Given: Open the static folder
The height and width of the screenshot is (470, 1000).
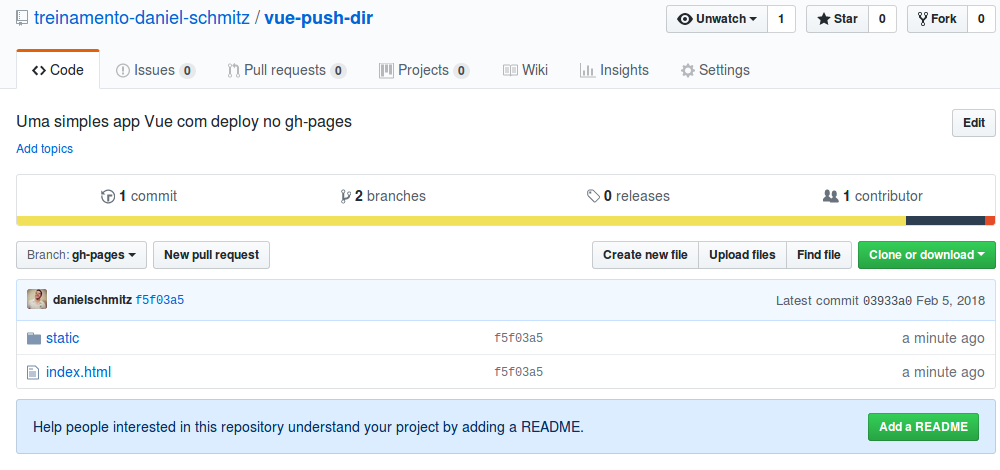Looking at the screenshot, I should (62, 338).
